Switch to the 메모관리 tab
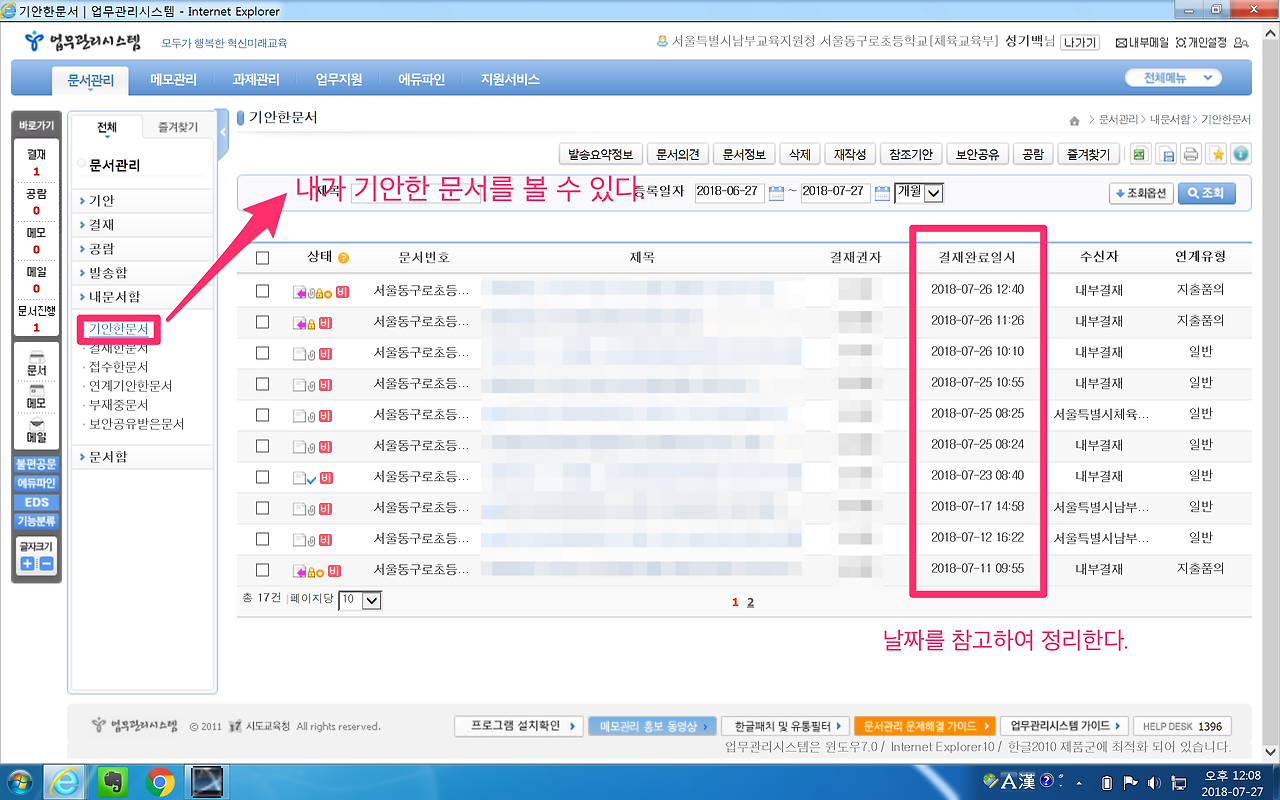 (173, 80)
